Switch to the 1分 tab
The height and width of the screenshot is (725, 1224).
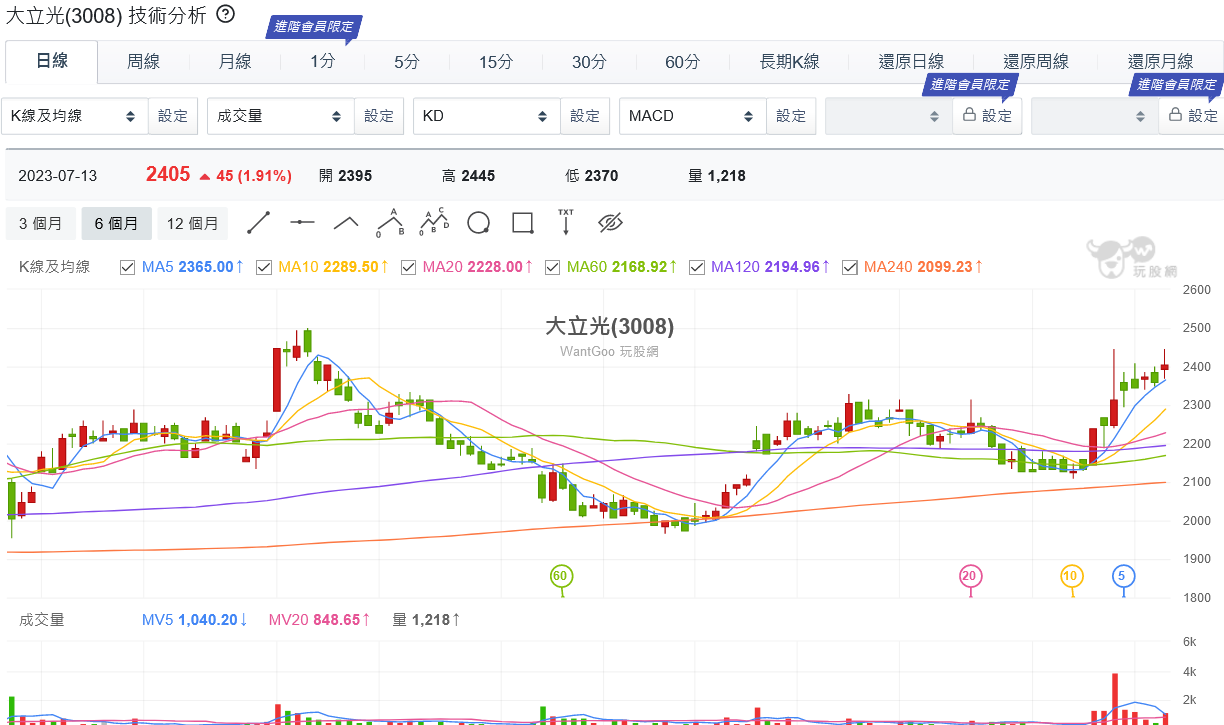pos(322,62)
